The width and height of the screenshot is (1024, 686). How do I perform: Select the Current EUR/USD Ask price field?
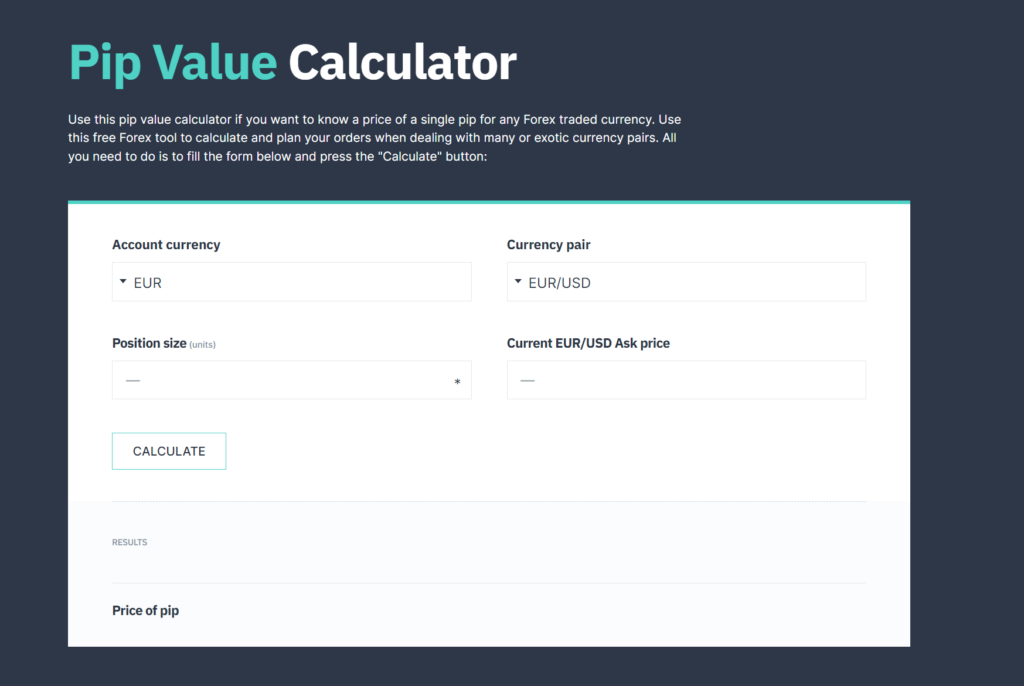click(x=686, y=380)
